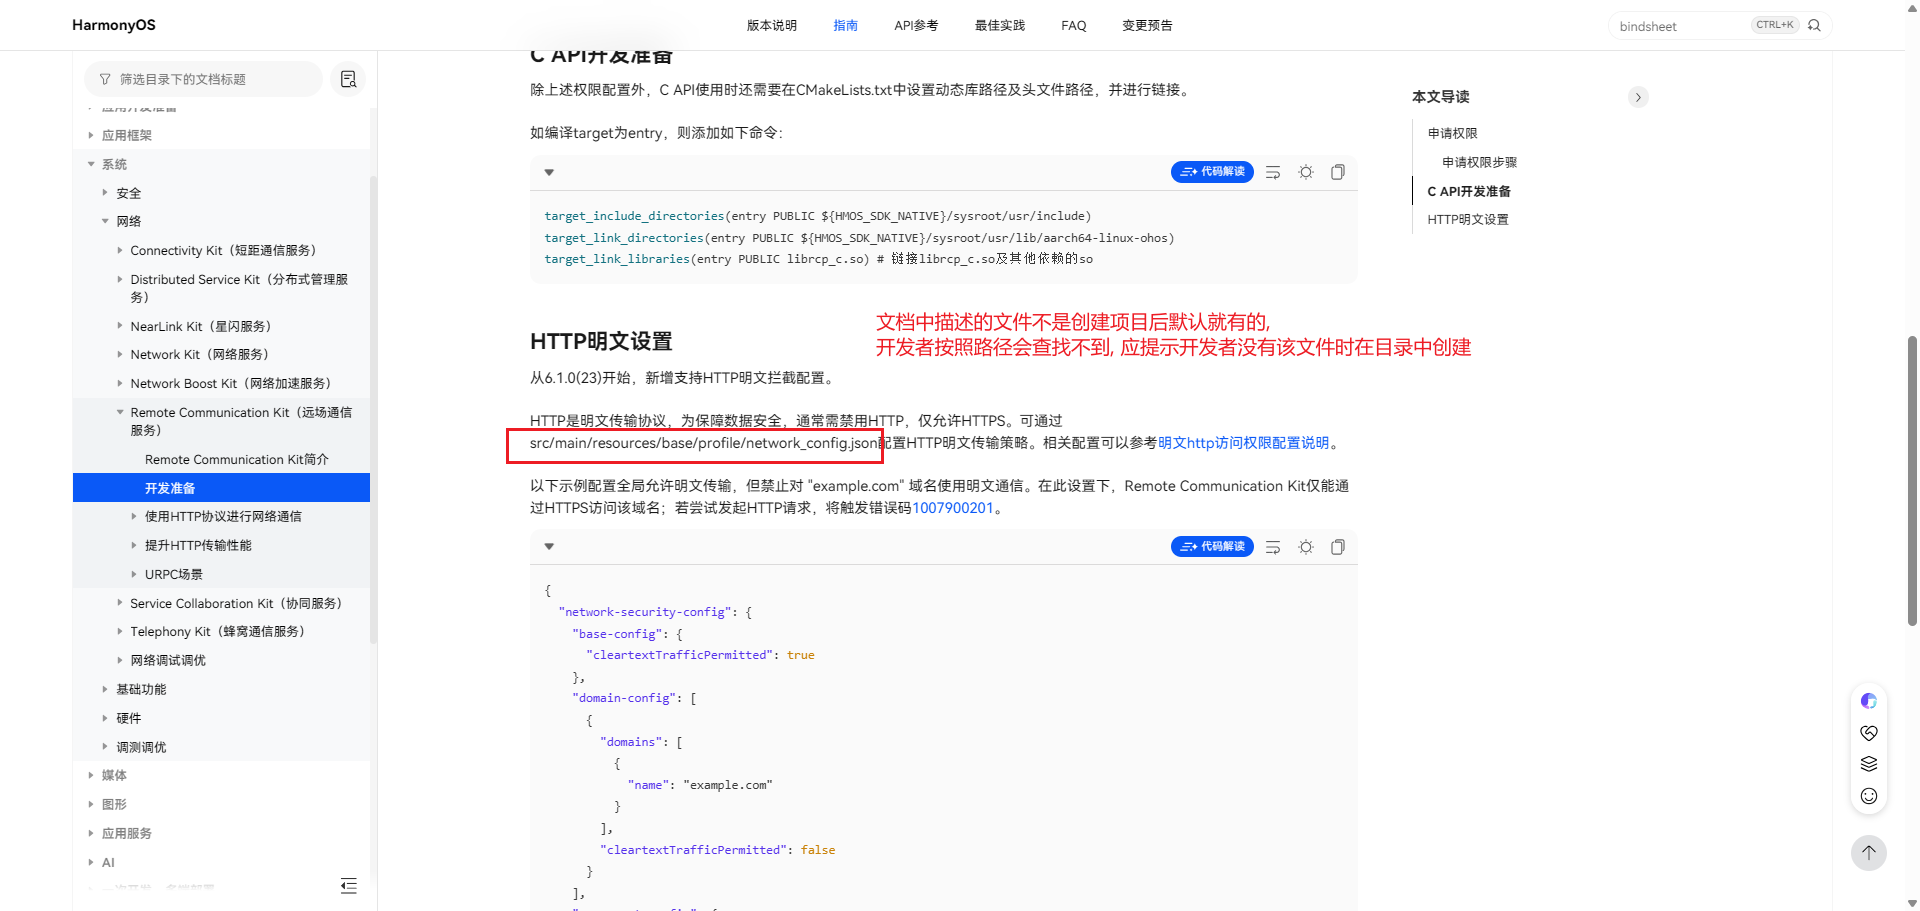Click the page vertical scrollbar thumb

coord(1912,481)
